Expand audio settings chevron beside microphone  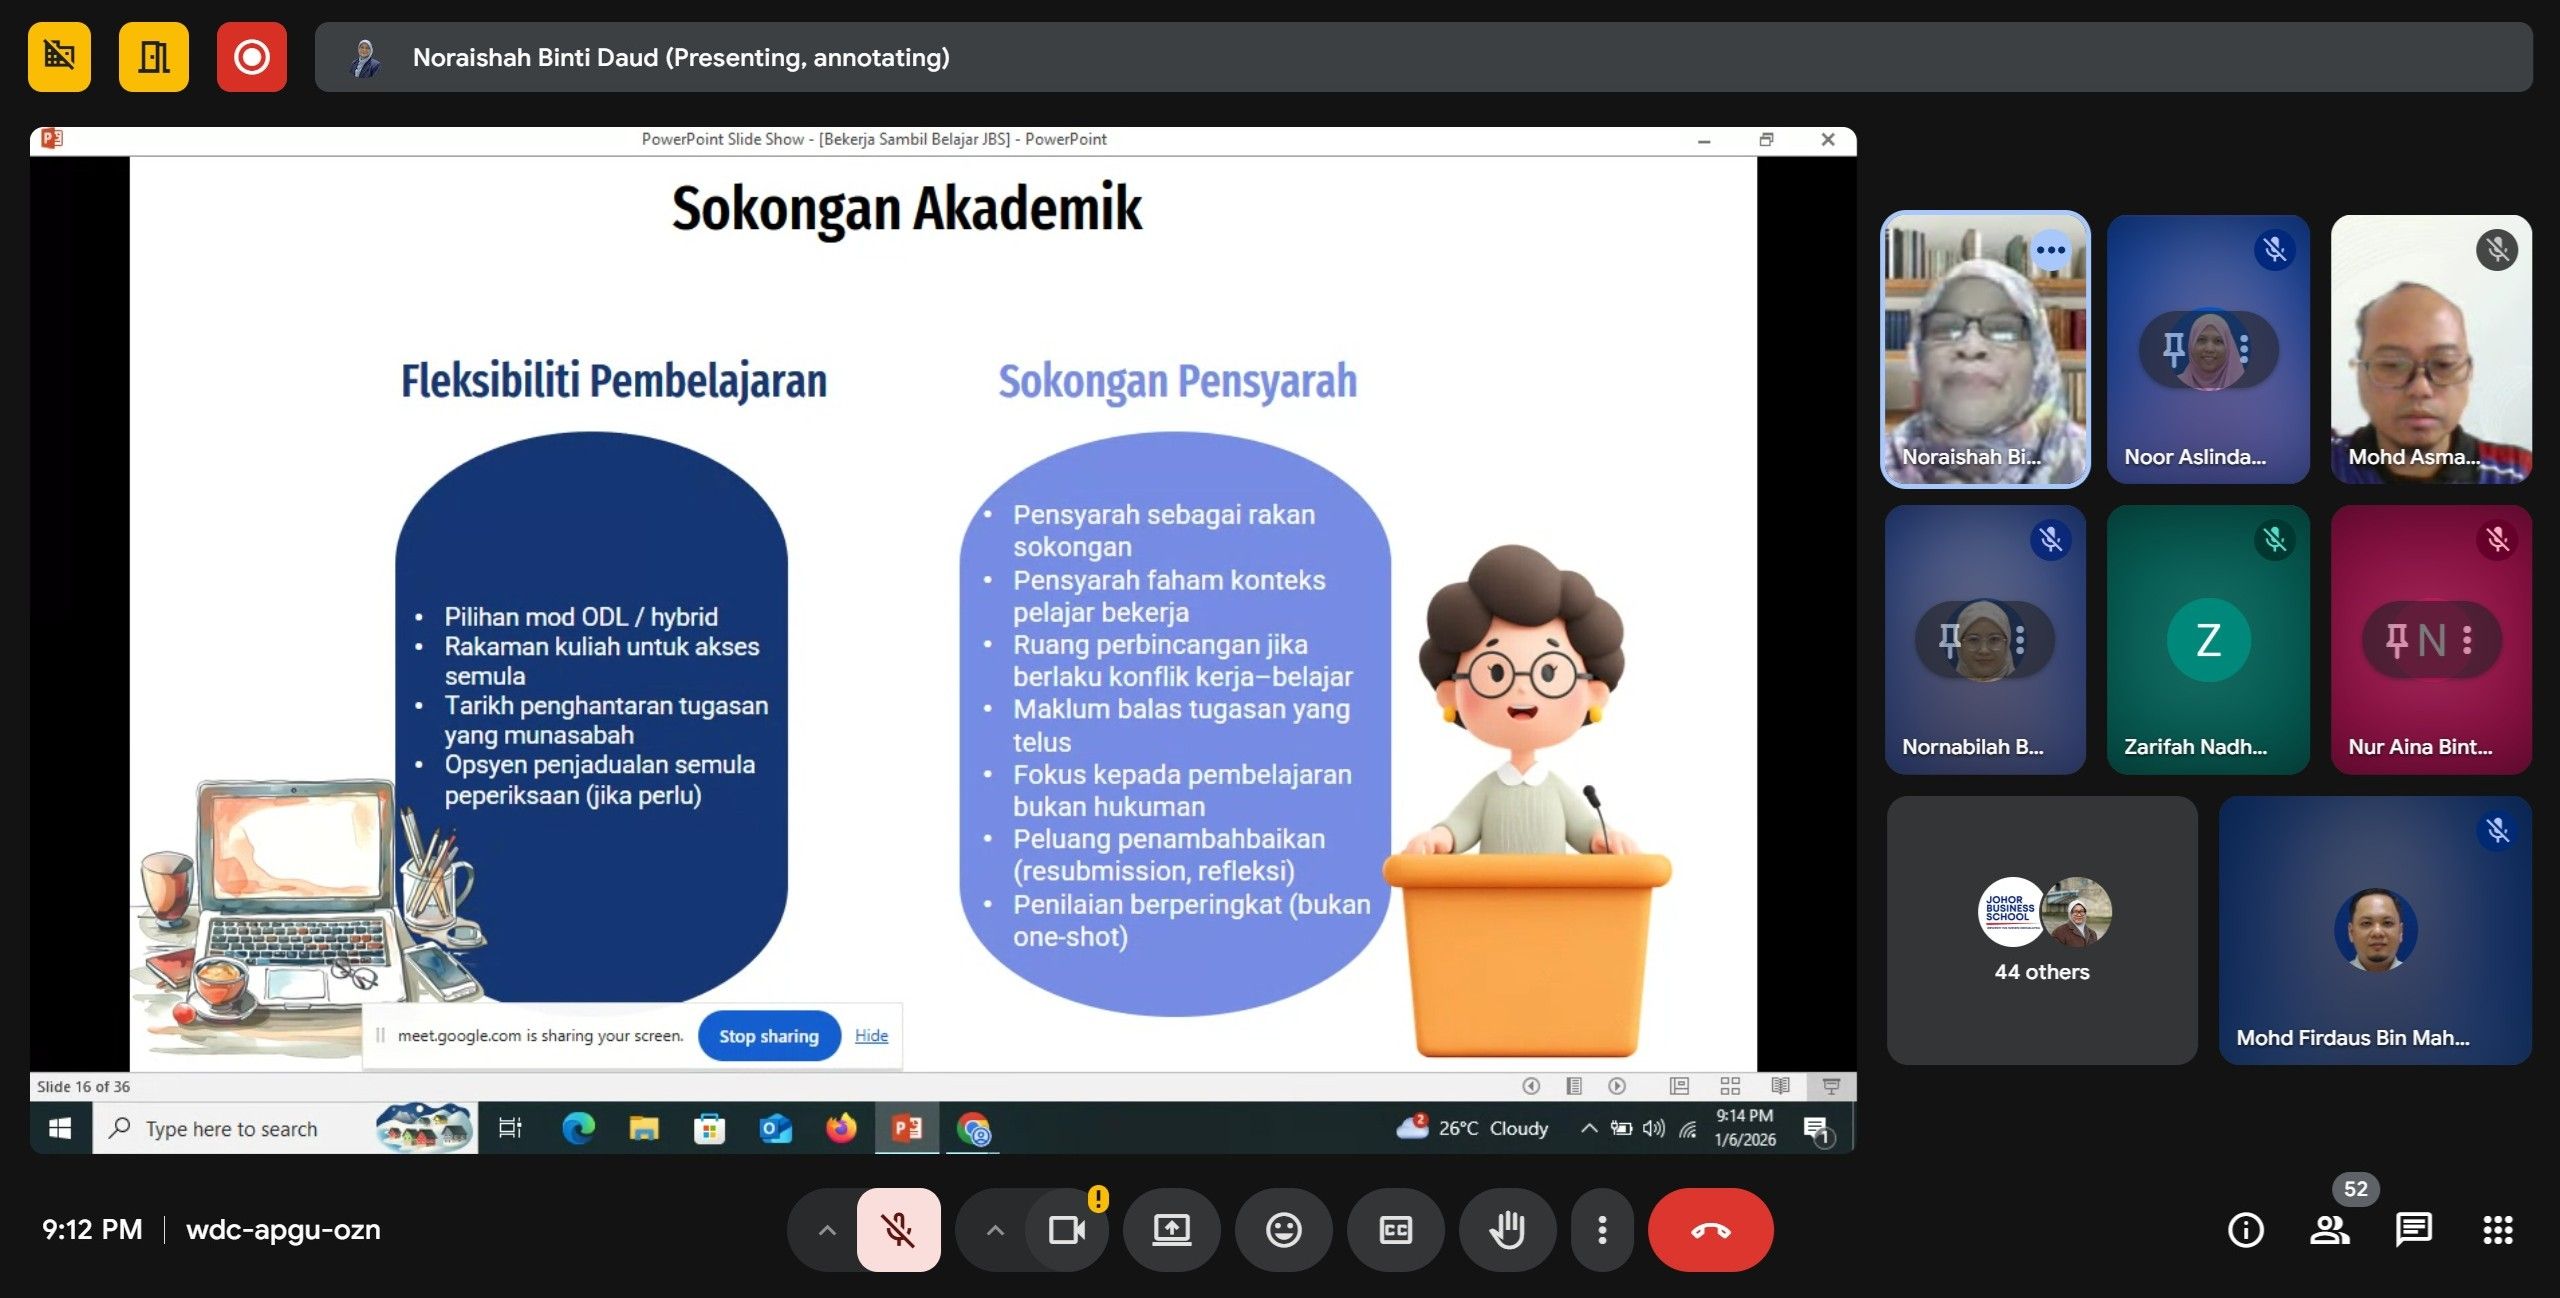pos(827,1229)
